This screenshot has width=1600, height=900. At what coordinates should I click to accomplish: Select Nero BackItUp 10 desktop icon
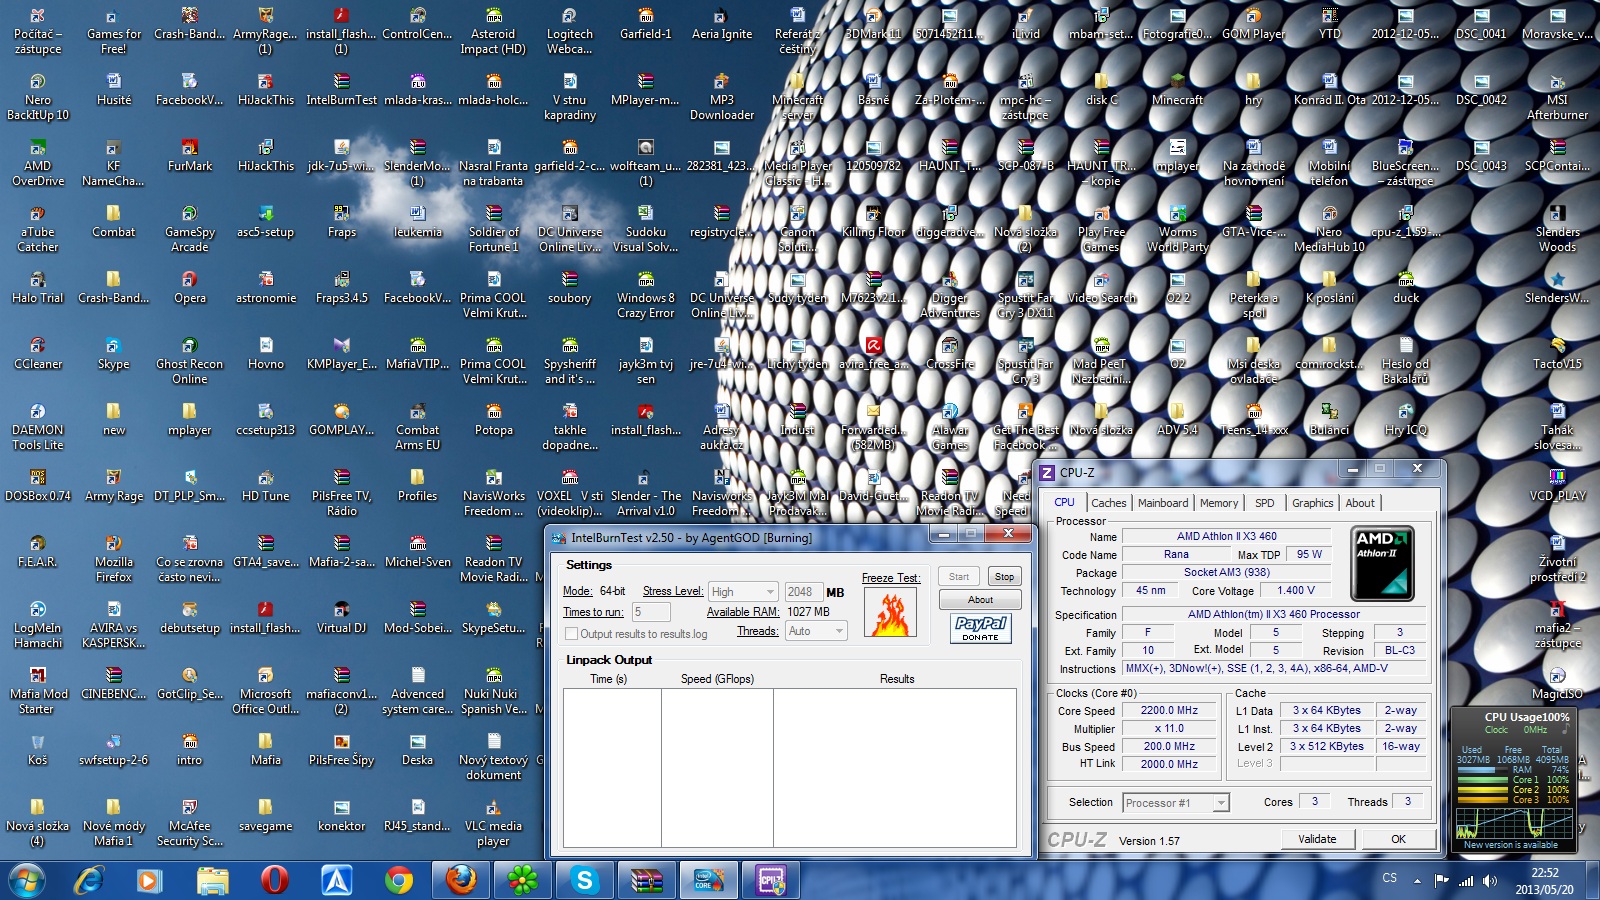pyautogui.click(x=38, y=98)
